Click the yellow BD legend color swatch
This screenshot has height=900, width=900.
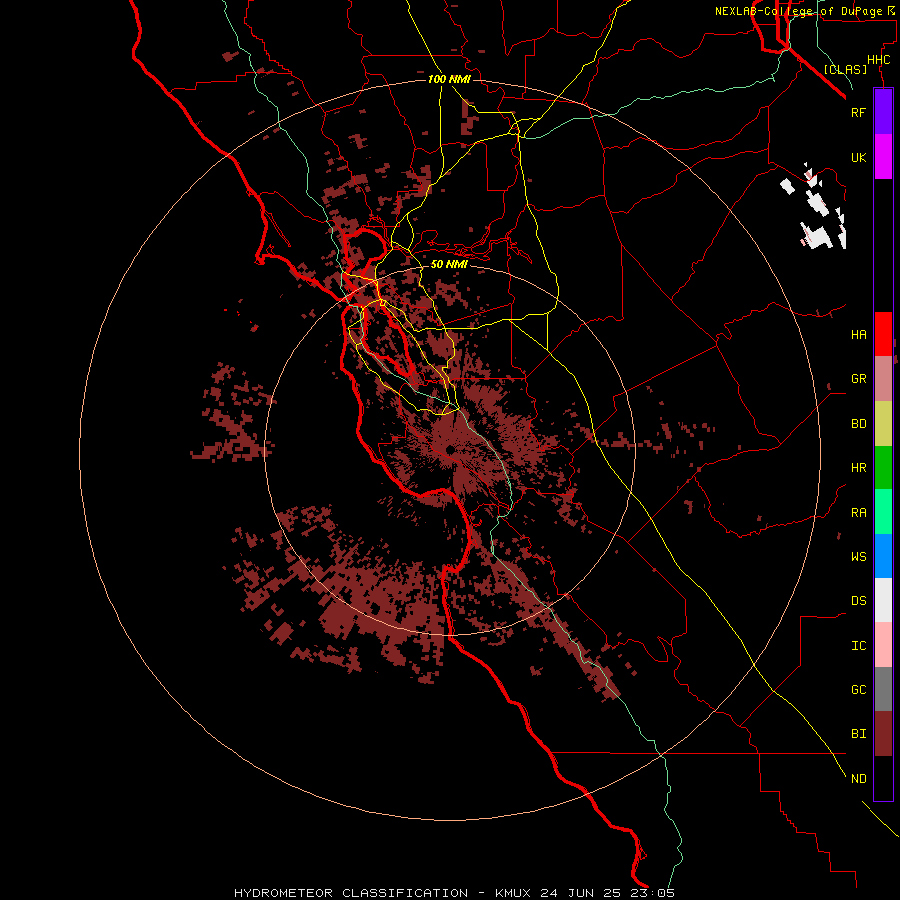tap(883, 424)
